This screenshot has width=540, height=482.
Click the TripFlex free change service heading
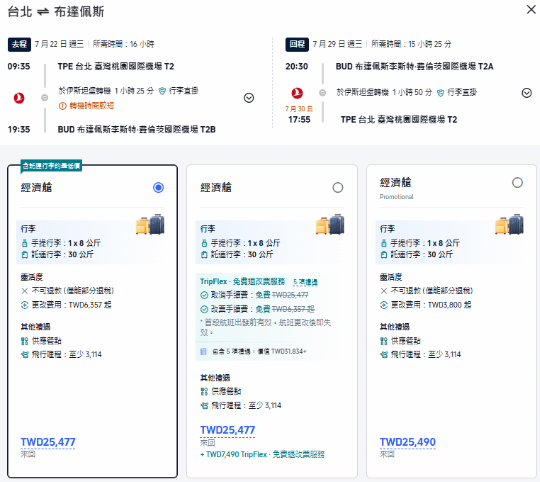click(x=242, y=282)
